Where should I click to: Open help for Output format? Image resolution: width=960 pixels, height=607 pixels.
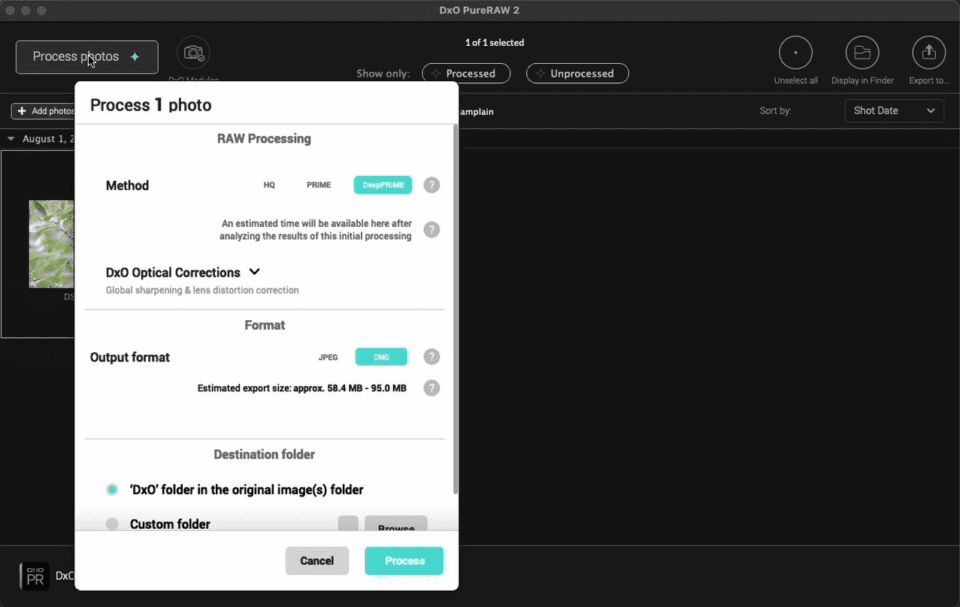[432, 357]
